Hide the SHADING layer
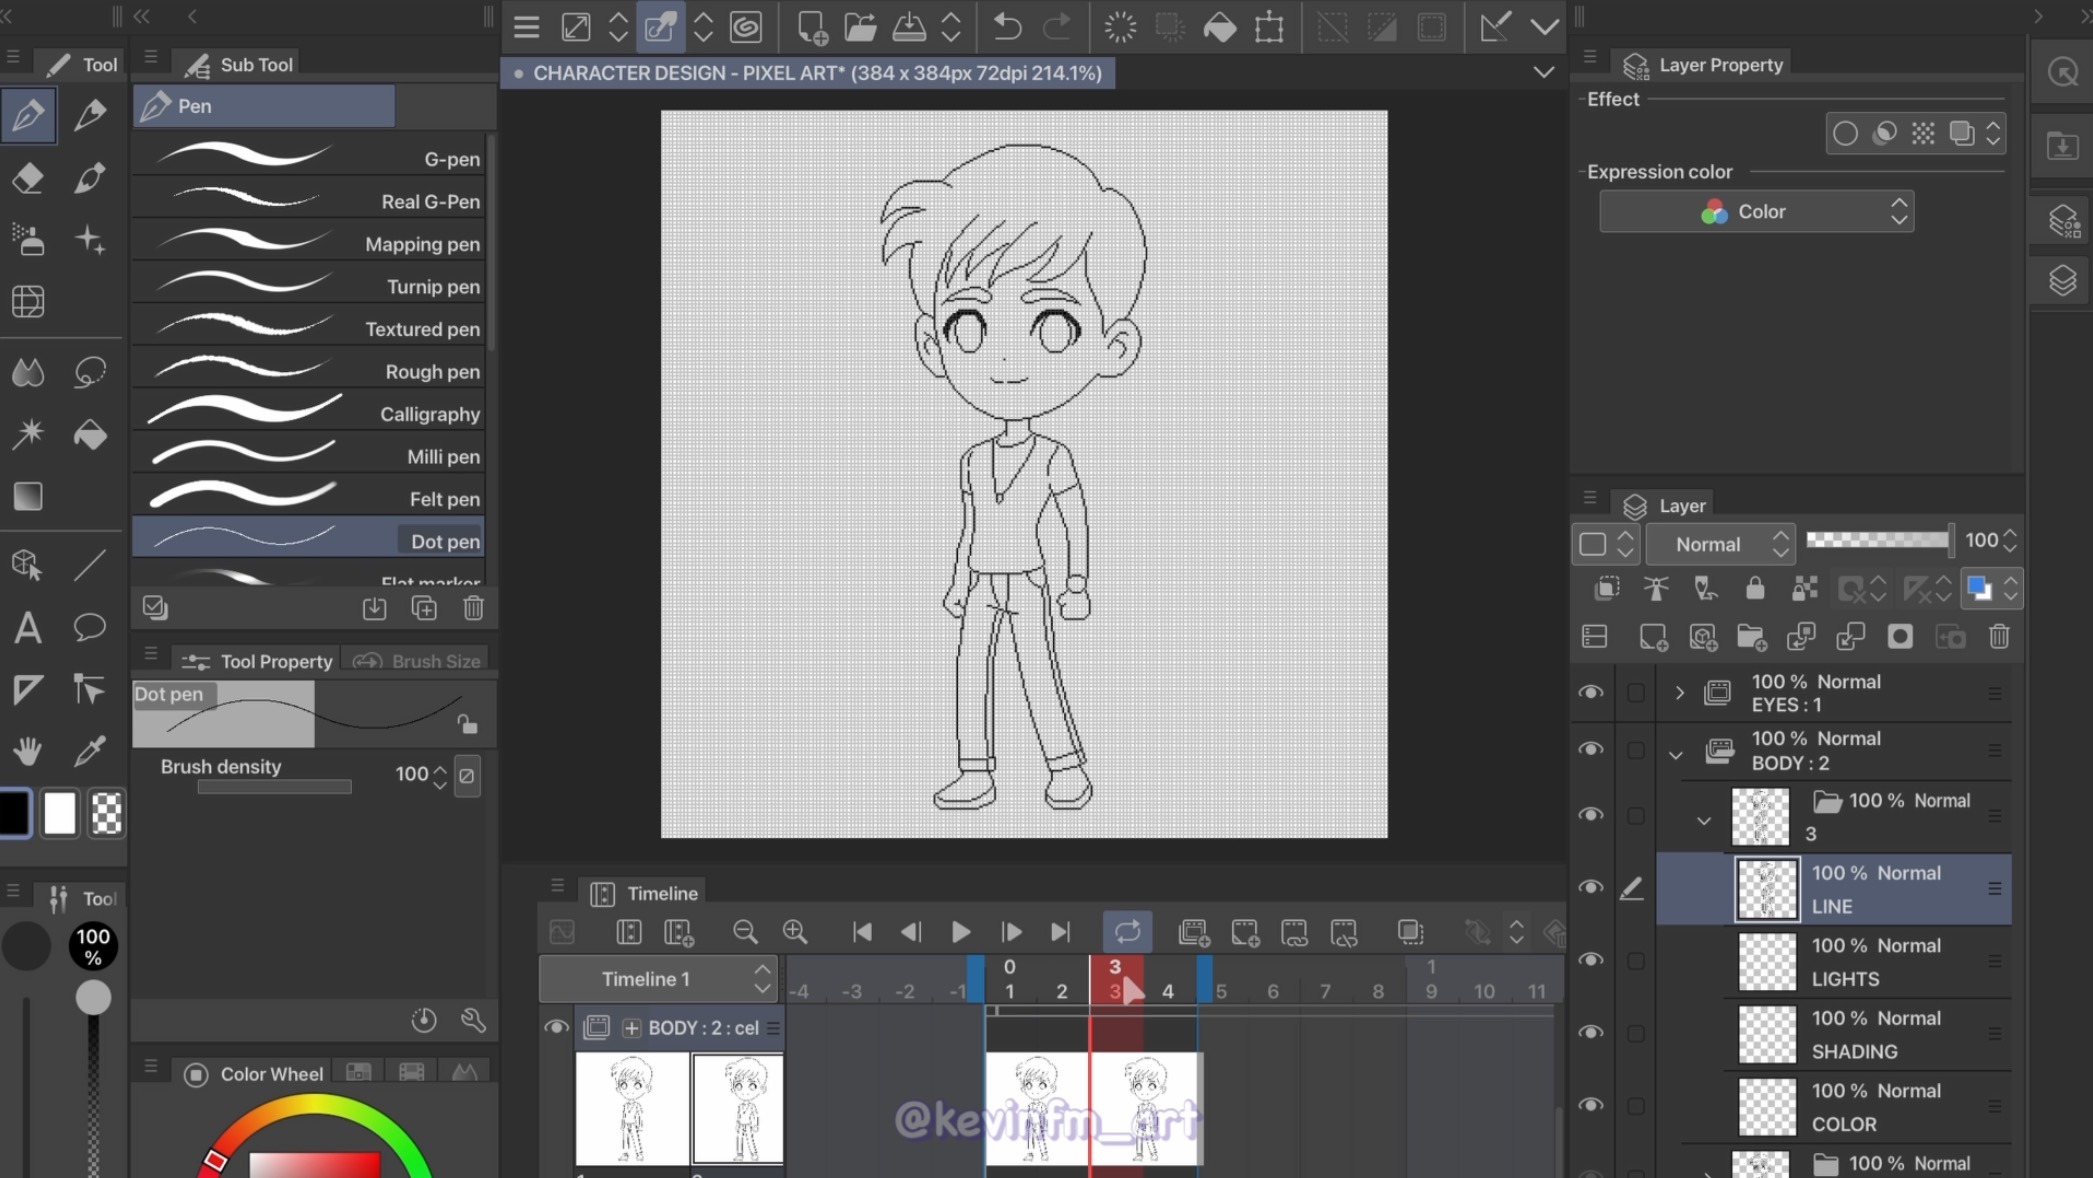2093x1178 pixels. pyautogui.click(x=1590, y=1033)
